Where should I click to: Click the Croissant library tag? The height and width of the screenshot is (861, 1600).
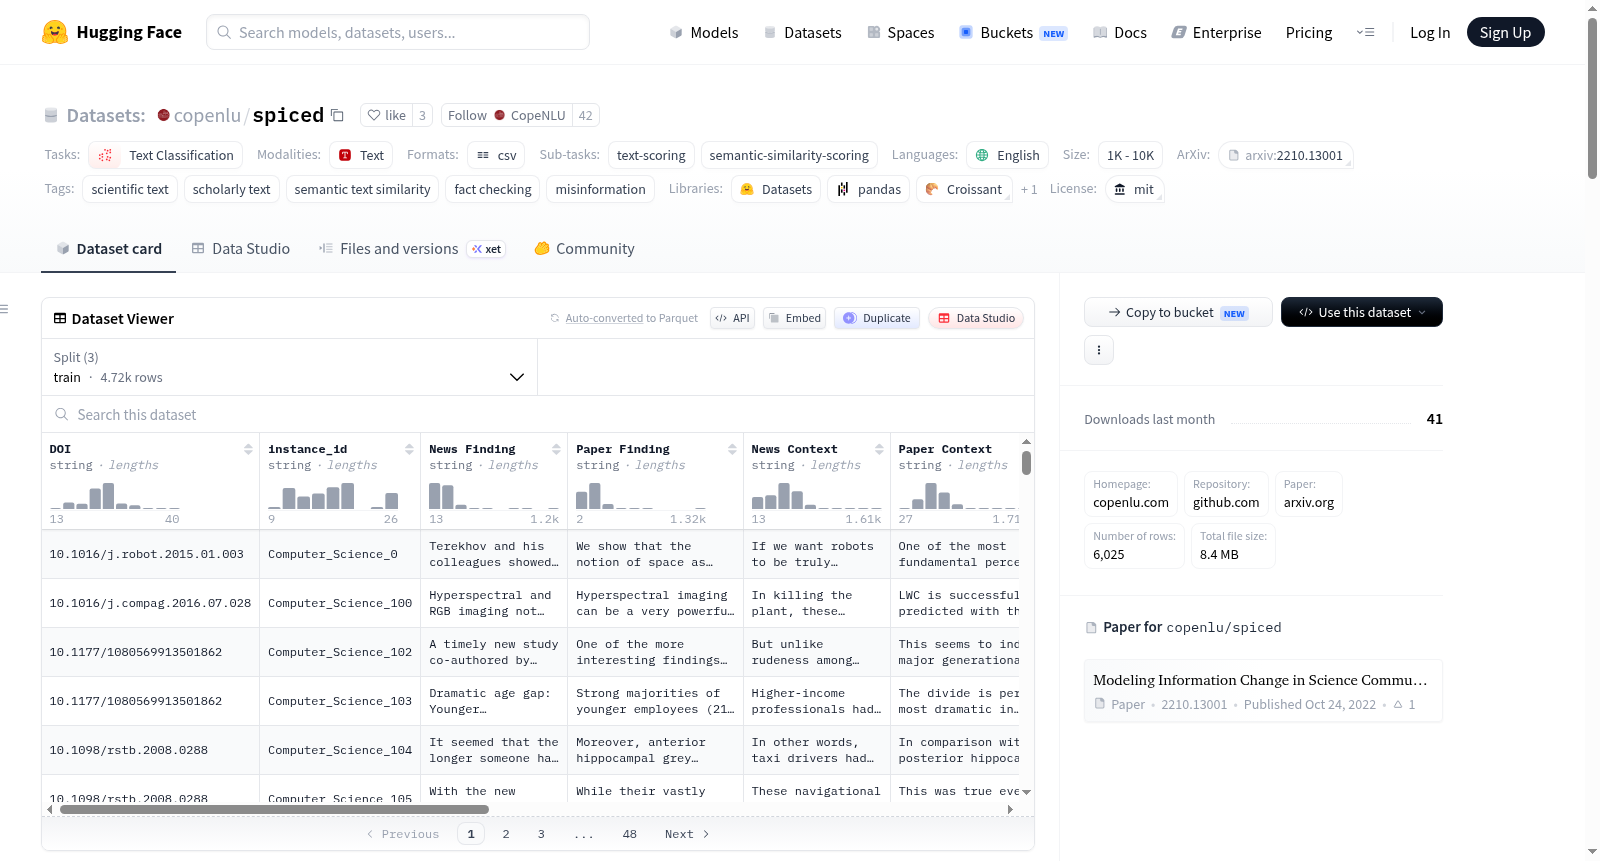[963, 189]
